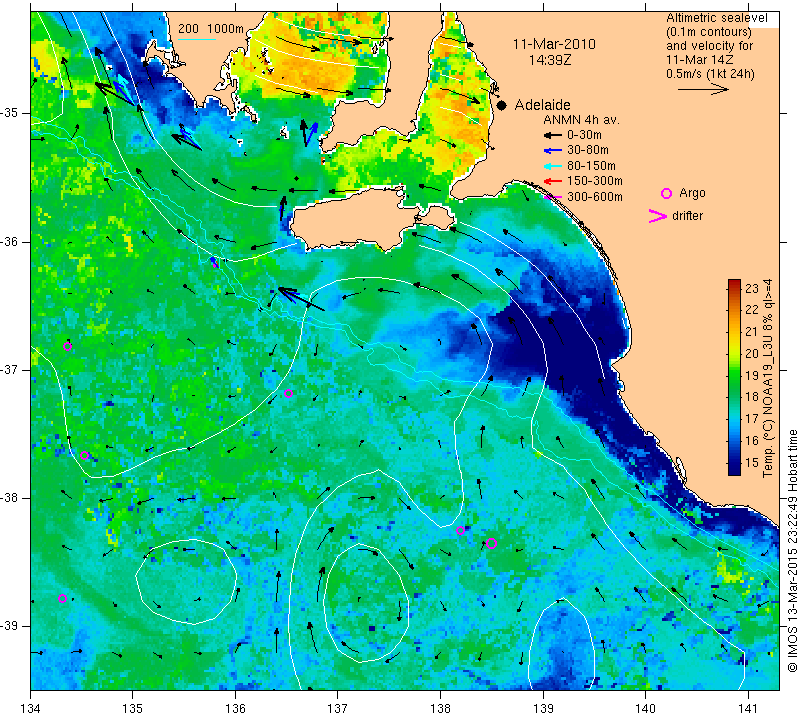Screen dimensions: 800x720
Task: Click the '0.5m/s (1kt 24h)' scale text
Action: pos(710,74)
